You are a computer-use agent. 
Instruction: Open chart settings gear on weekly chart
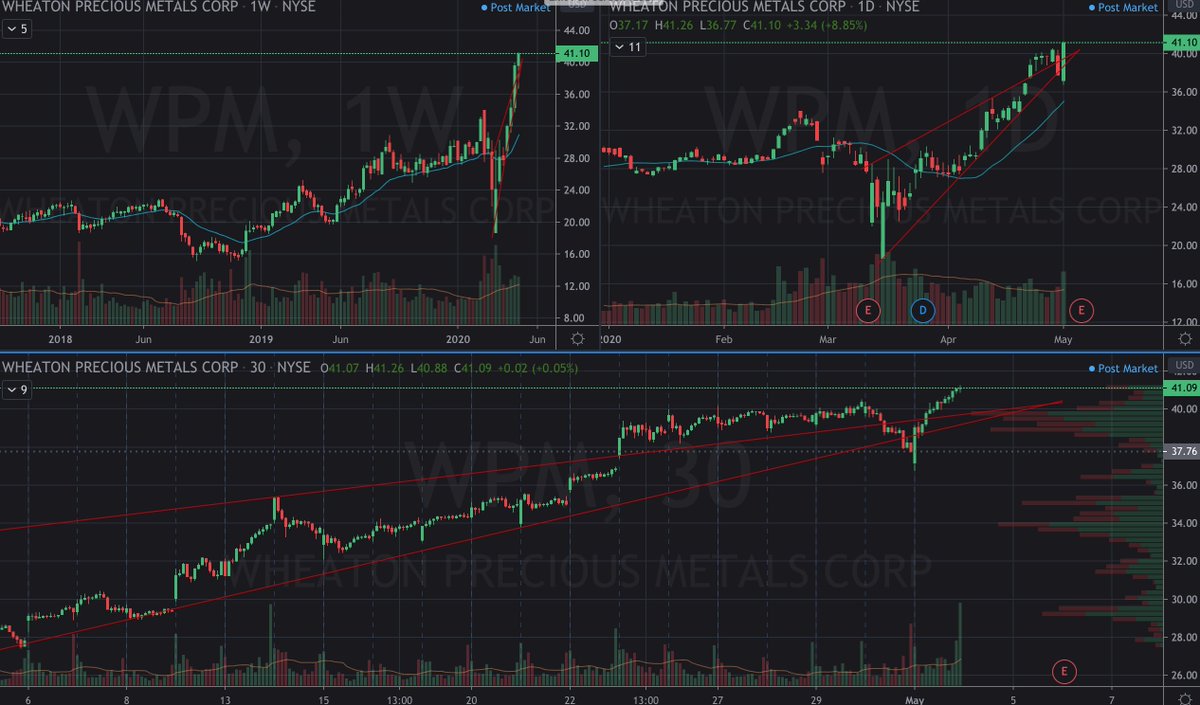coord(577,339)
